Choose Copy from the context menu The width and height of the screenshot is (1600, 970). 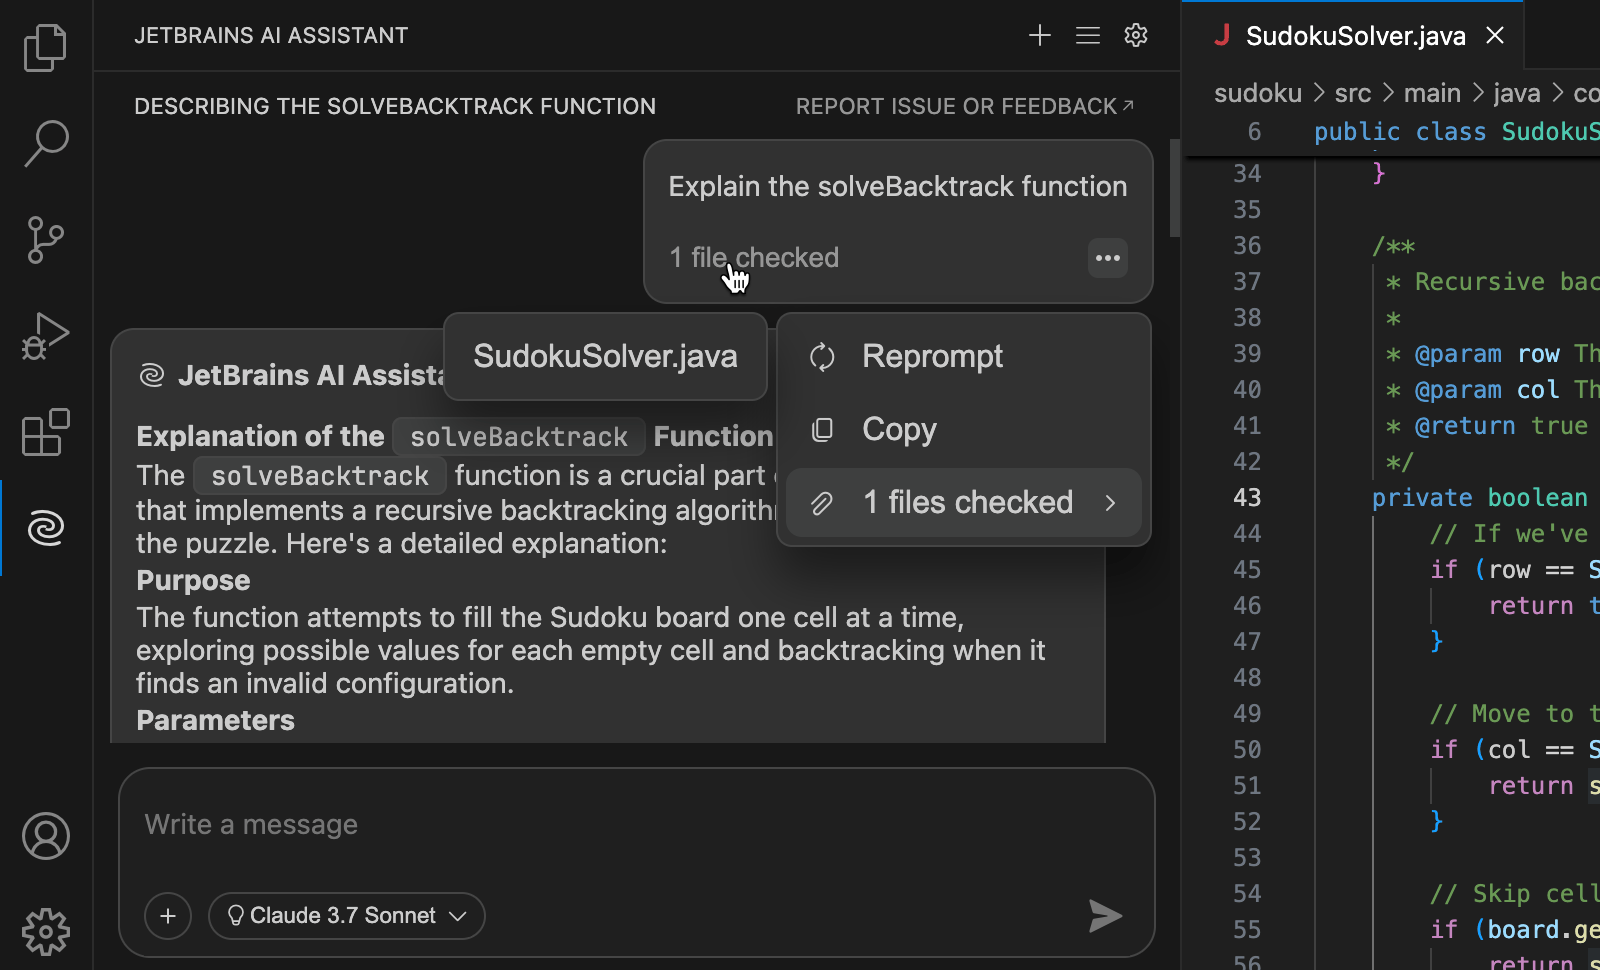[x=899, y=430]
